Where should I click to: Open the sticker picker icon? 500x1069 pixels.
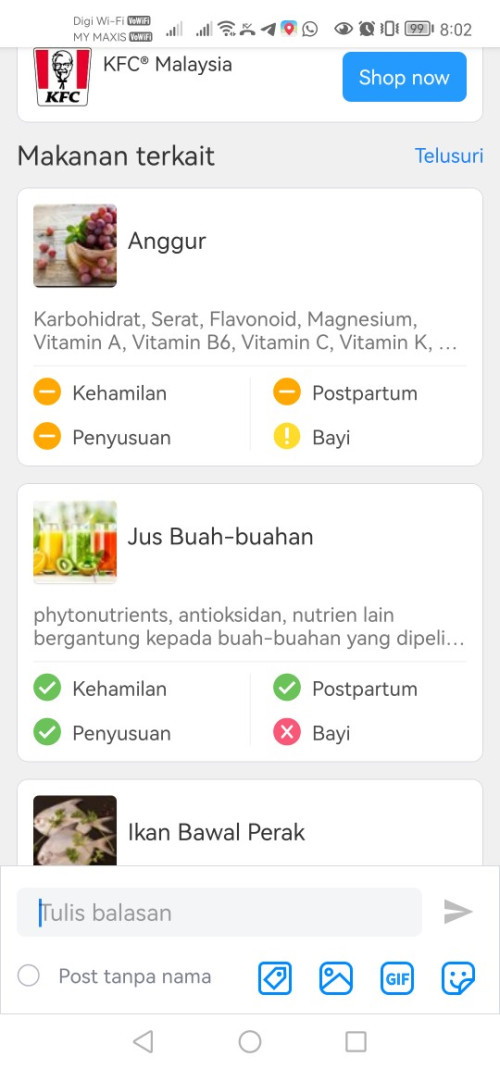458,978
